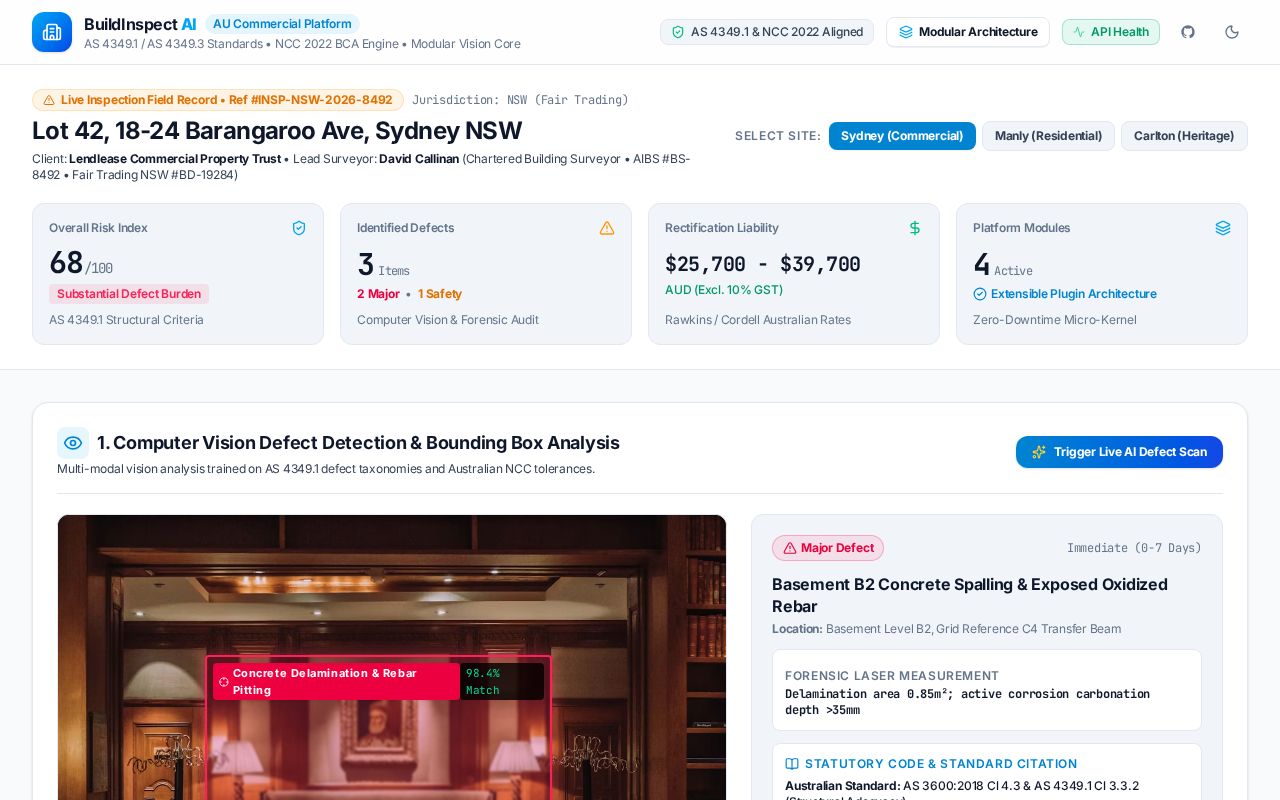1280x800 pixels.
Task: Check the API Health status button
Action: tap(1111, 32)
